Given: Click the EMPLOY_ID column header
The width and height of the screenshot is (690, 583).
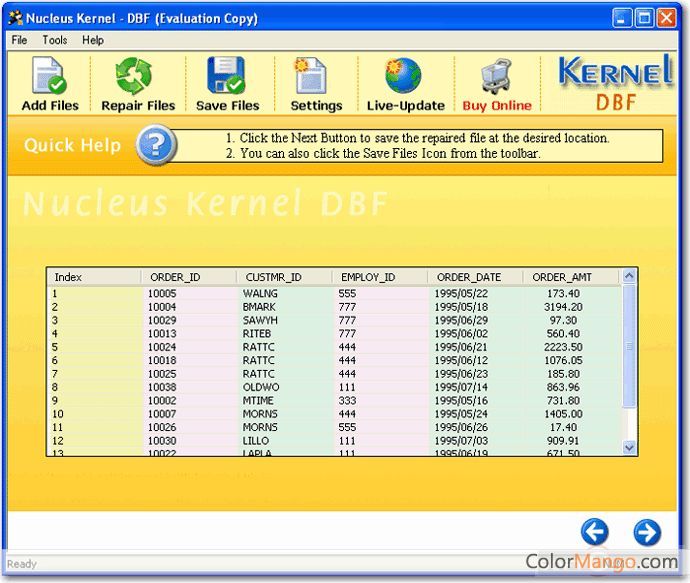Looking at the screenshot, I should click(379, 277).
